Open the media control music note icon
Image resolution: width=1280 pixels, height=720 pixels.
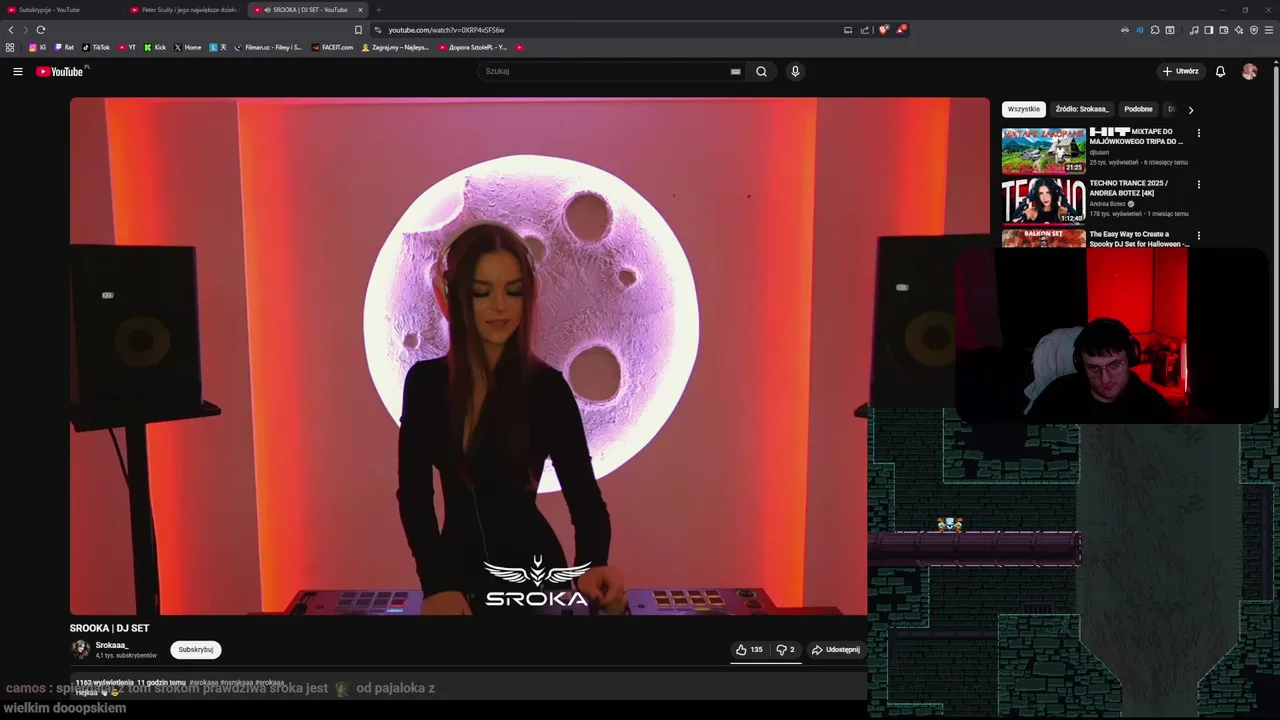(1194, 30)
